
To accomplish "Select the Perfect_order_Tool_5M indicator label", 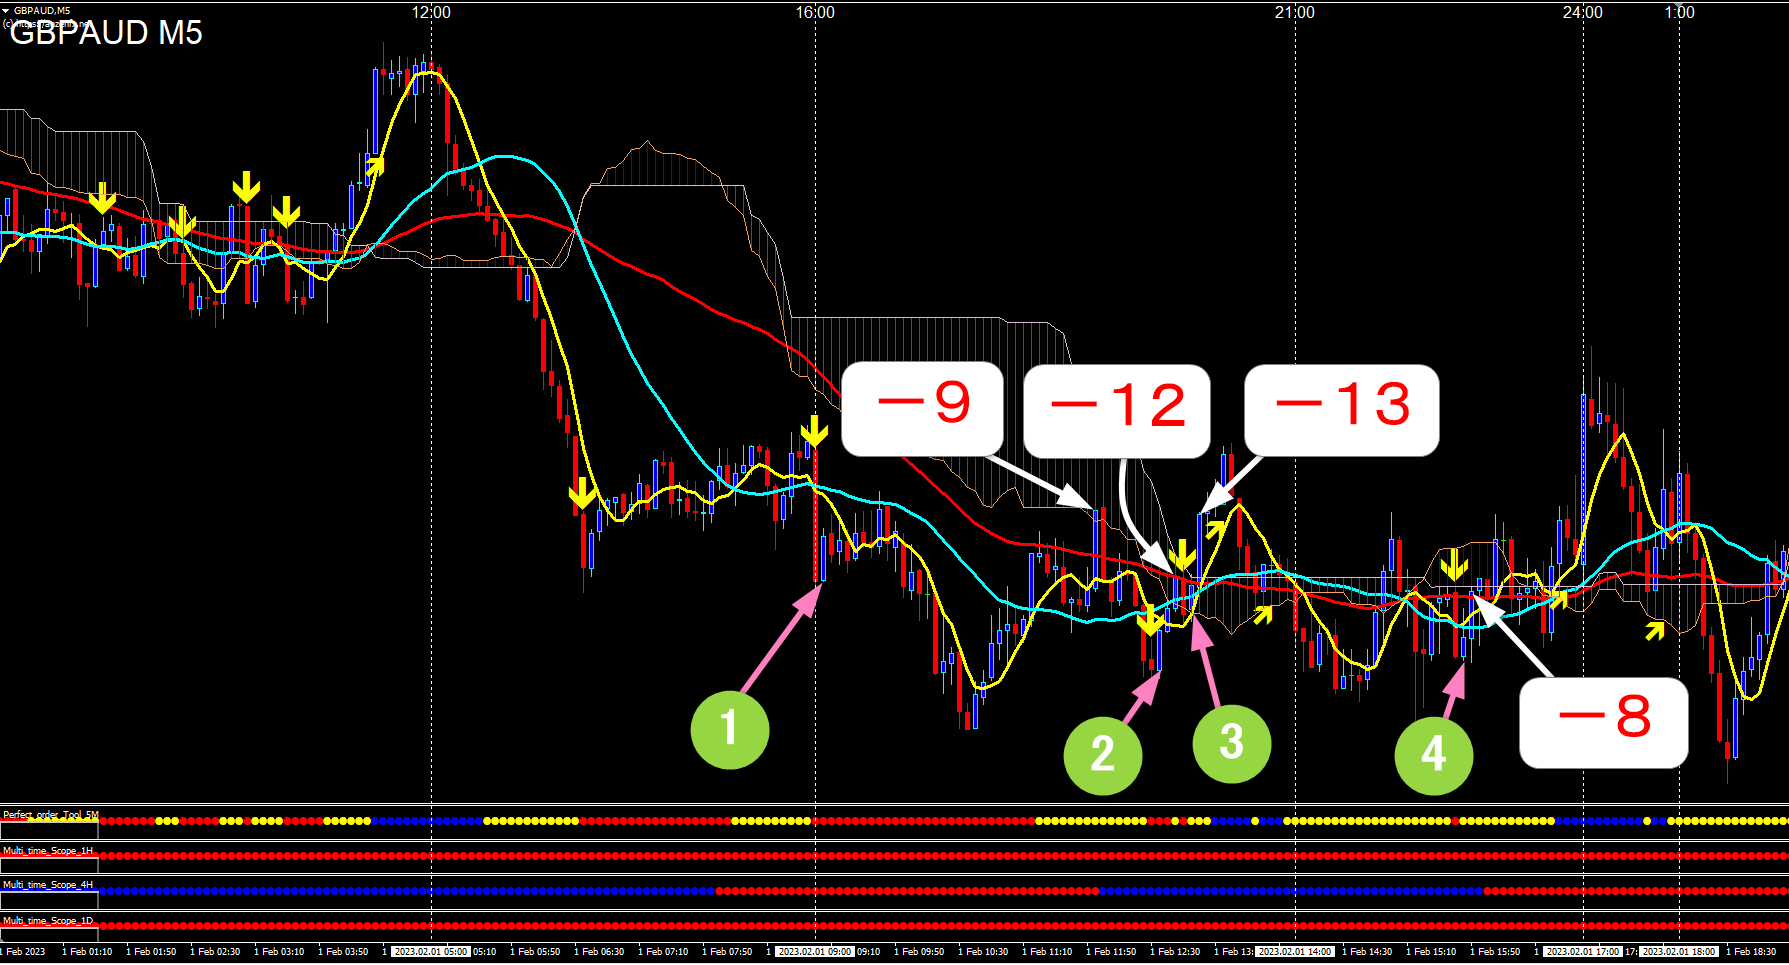I will tap(51, 815).
